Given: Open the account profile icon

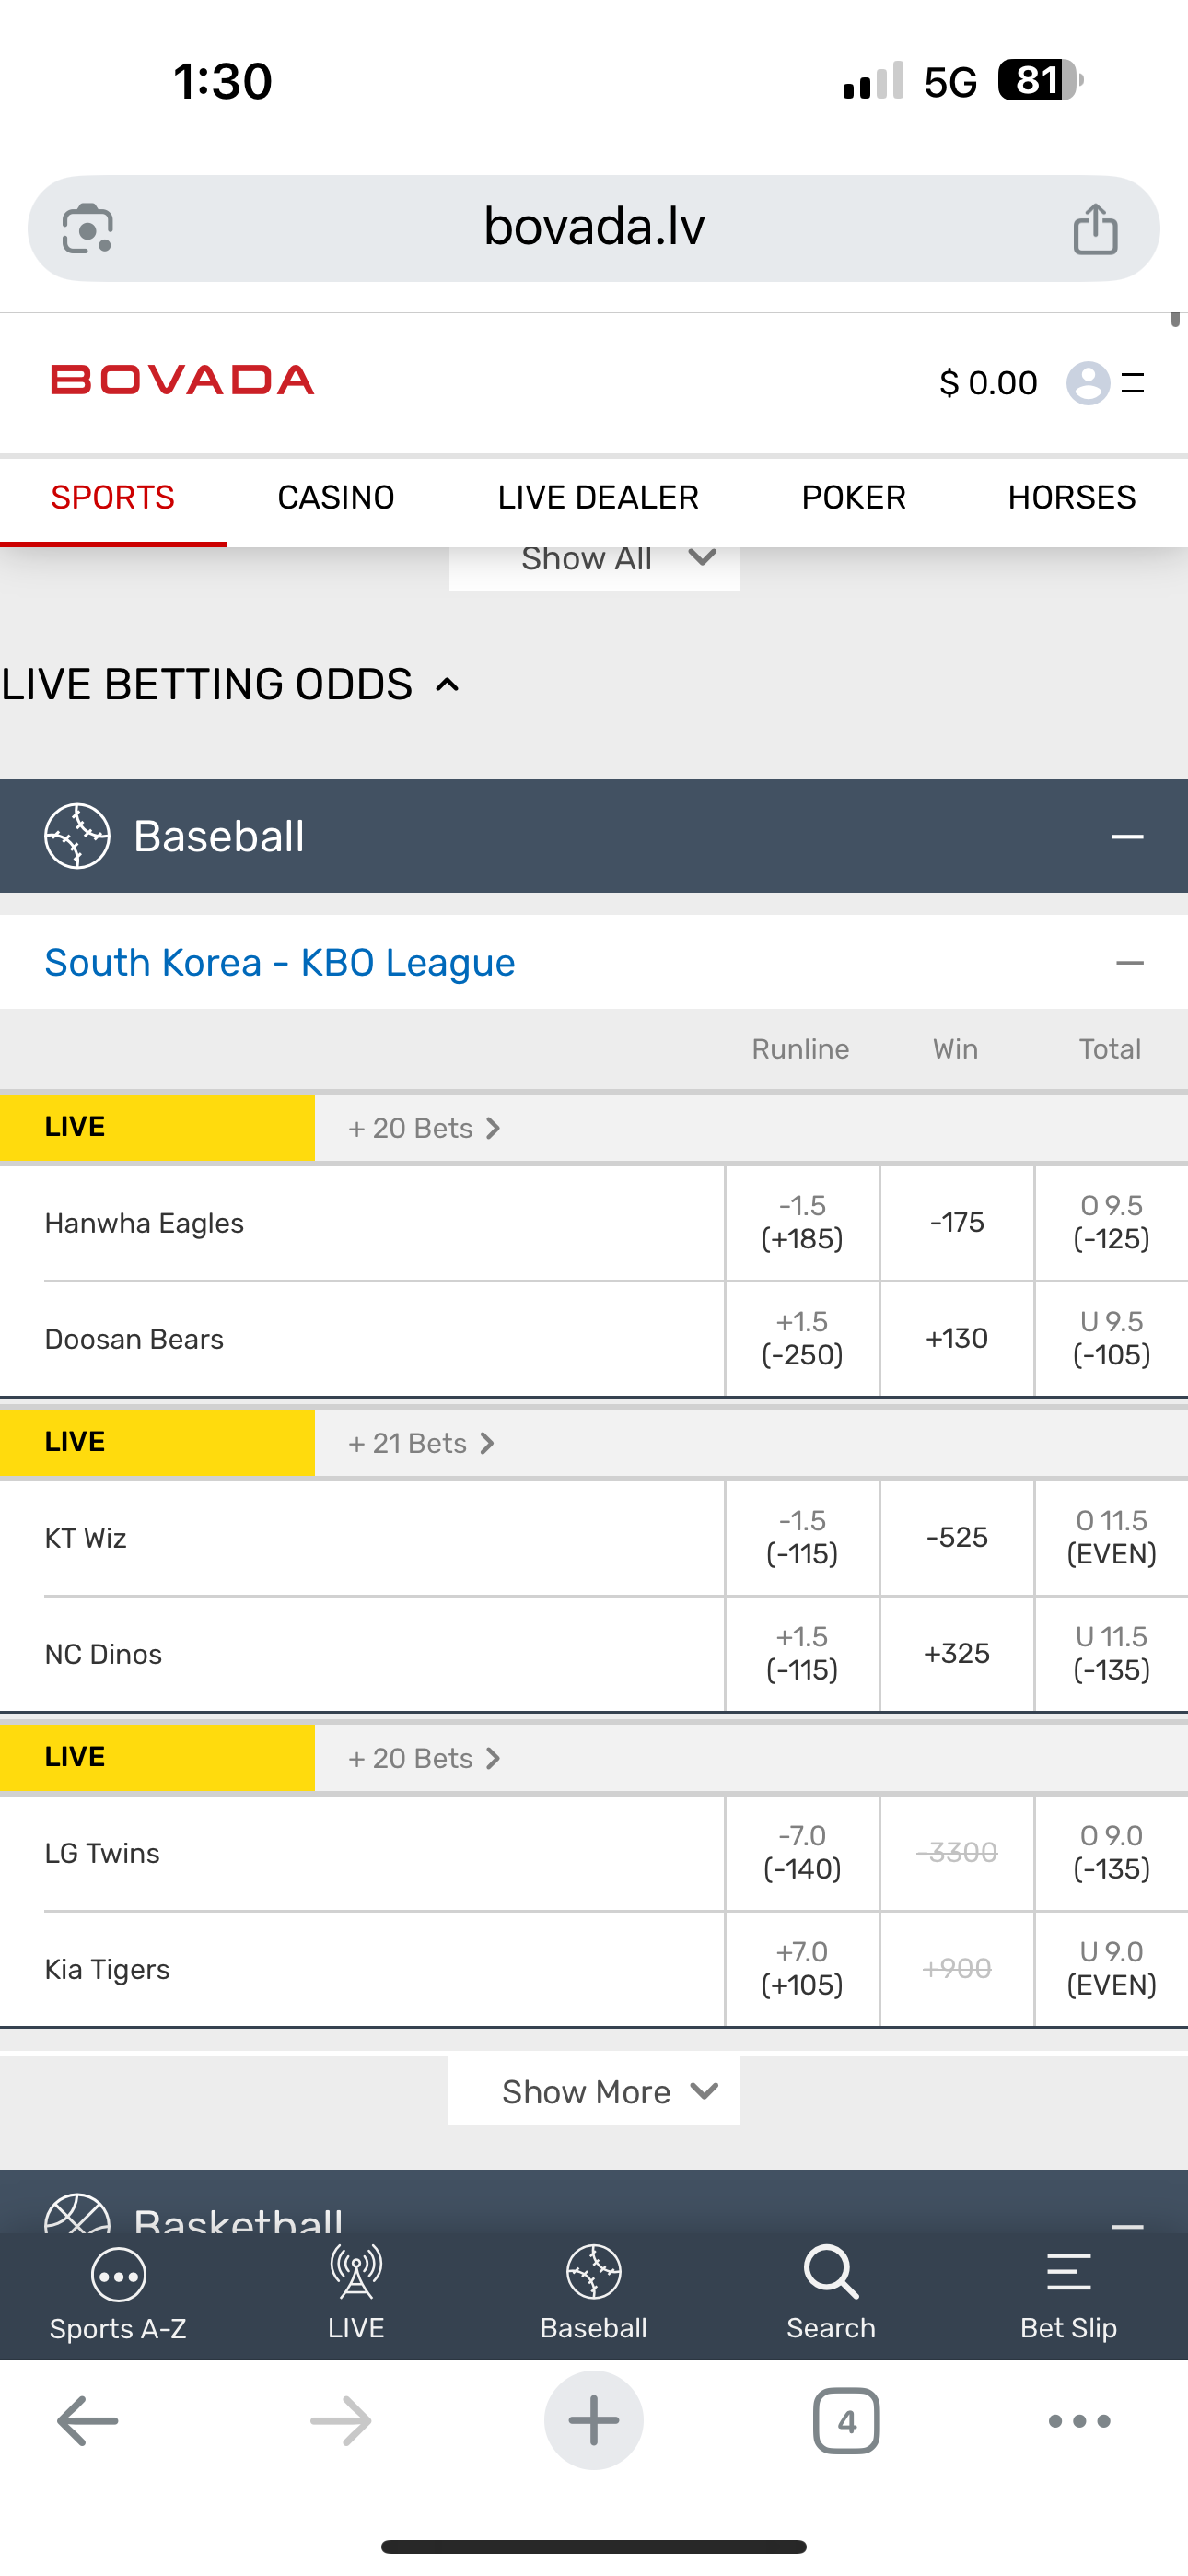Looking at the screenshot, I should click(x=1087, y=383).
